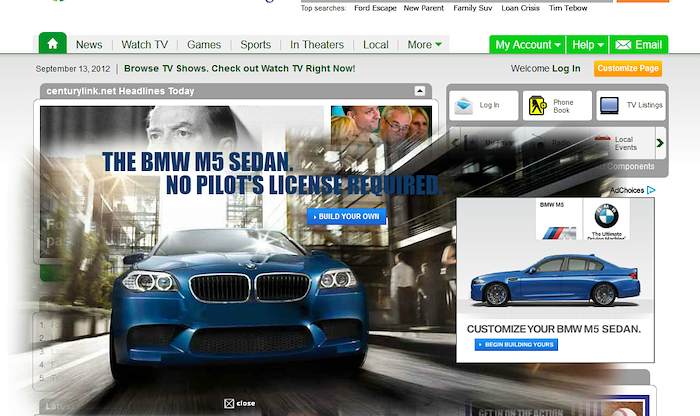The width and height of the screenshot is (700, 416).
Task: Open the Games tab
Action: pyautogui.click(x=204, y=45)
